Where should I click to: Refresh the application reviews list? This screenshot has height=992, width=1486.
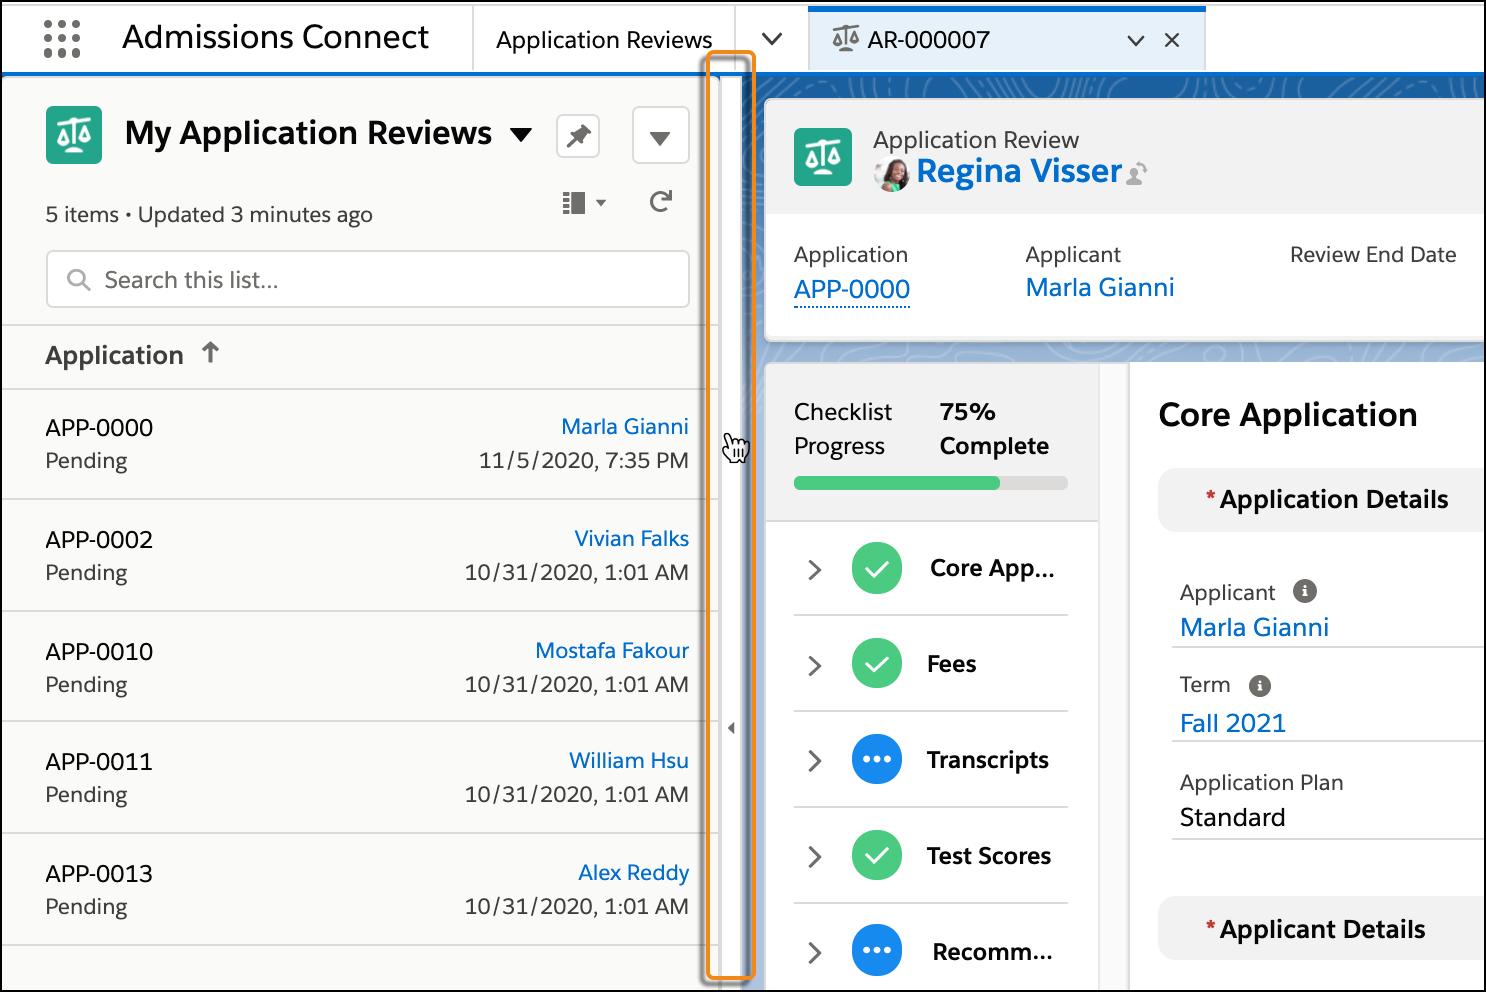[x=661, y=203]
